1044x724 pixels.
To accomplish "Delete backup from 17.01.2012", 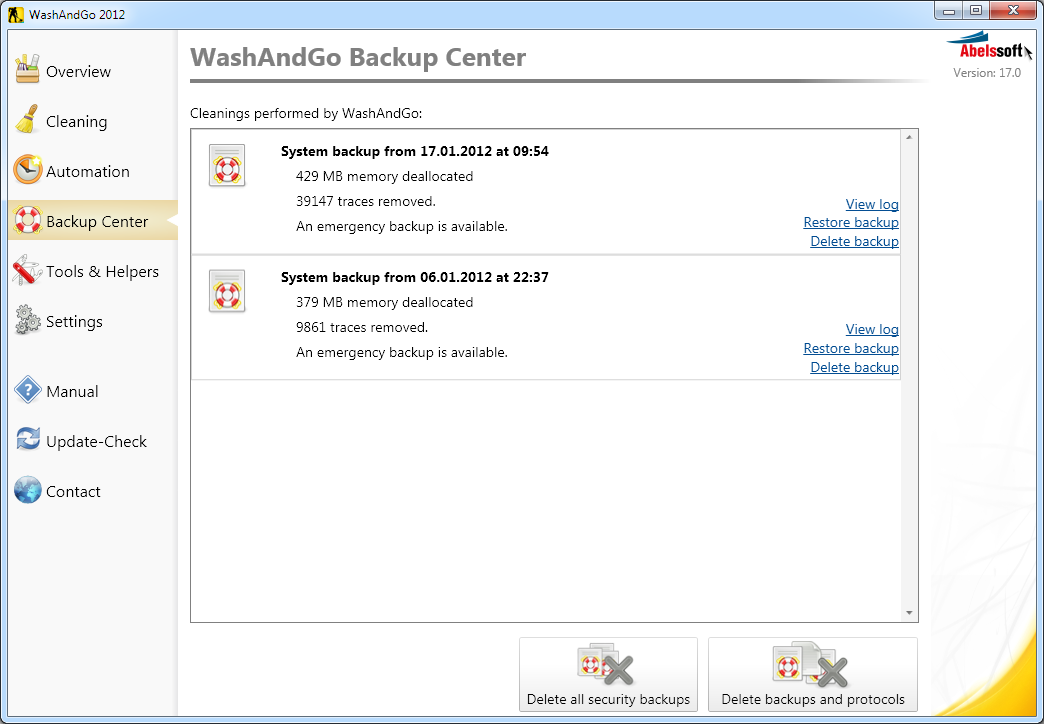I will point(854,241).
